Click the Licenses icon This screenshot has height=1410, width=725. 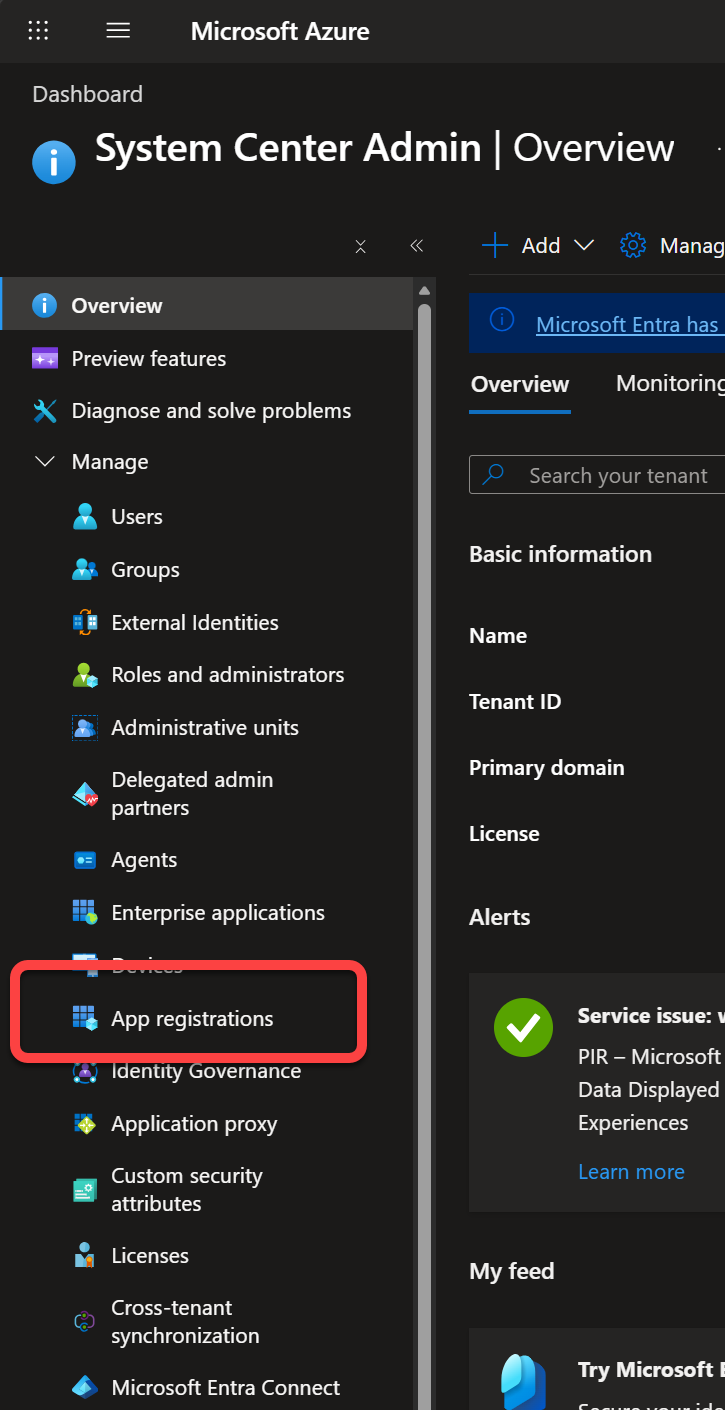[x=85, y=1256]
